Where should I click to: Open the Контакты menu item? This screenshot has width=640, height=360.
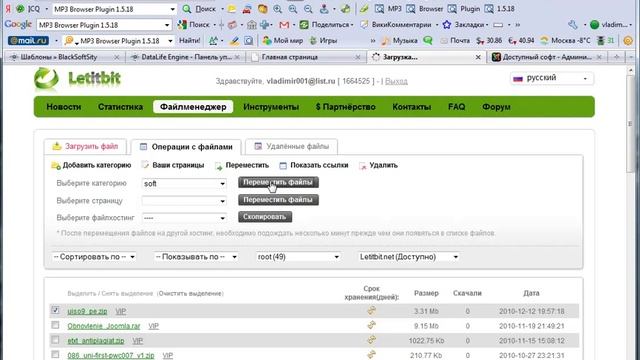(x=411, y=107)
